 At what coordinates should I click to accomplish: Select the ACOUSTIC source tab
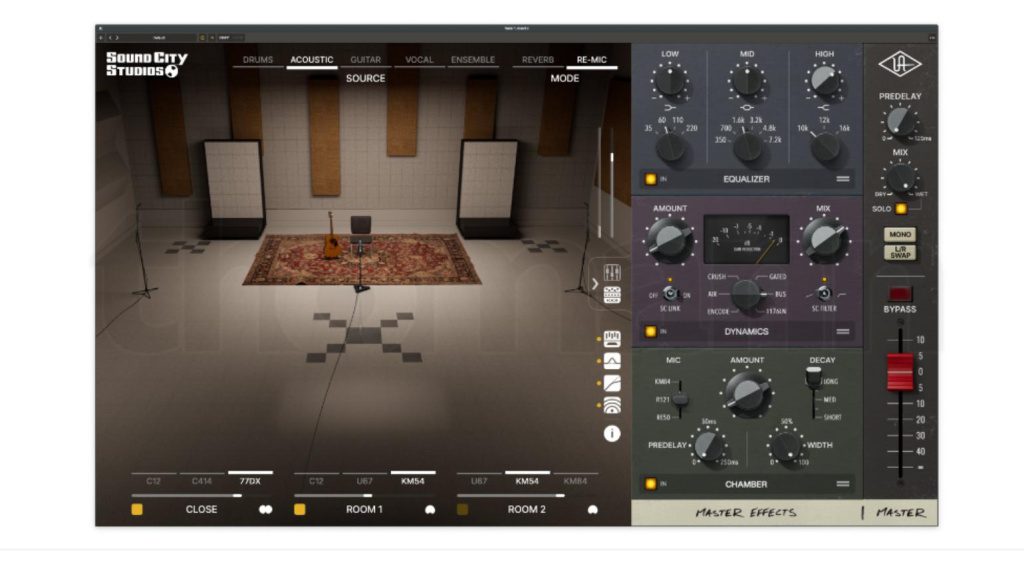click(x=312, y=59)
